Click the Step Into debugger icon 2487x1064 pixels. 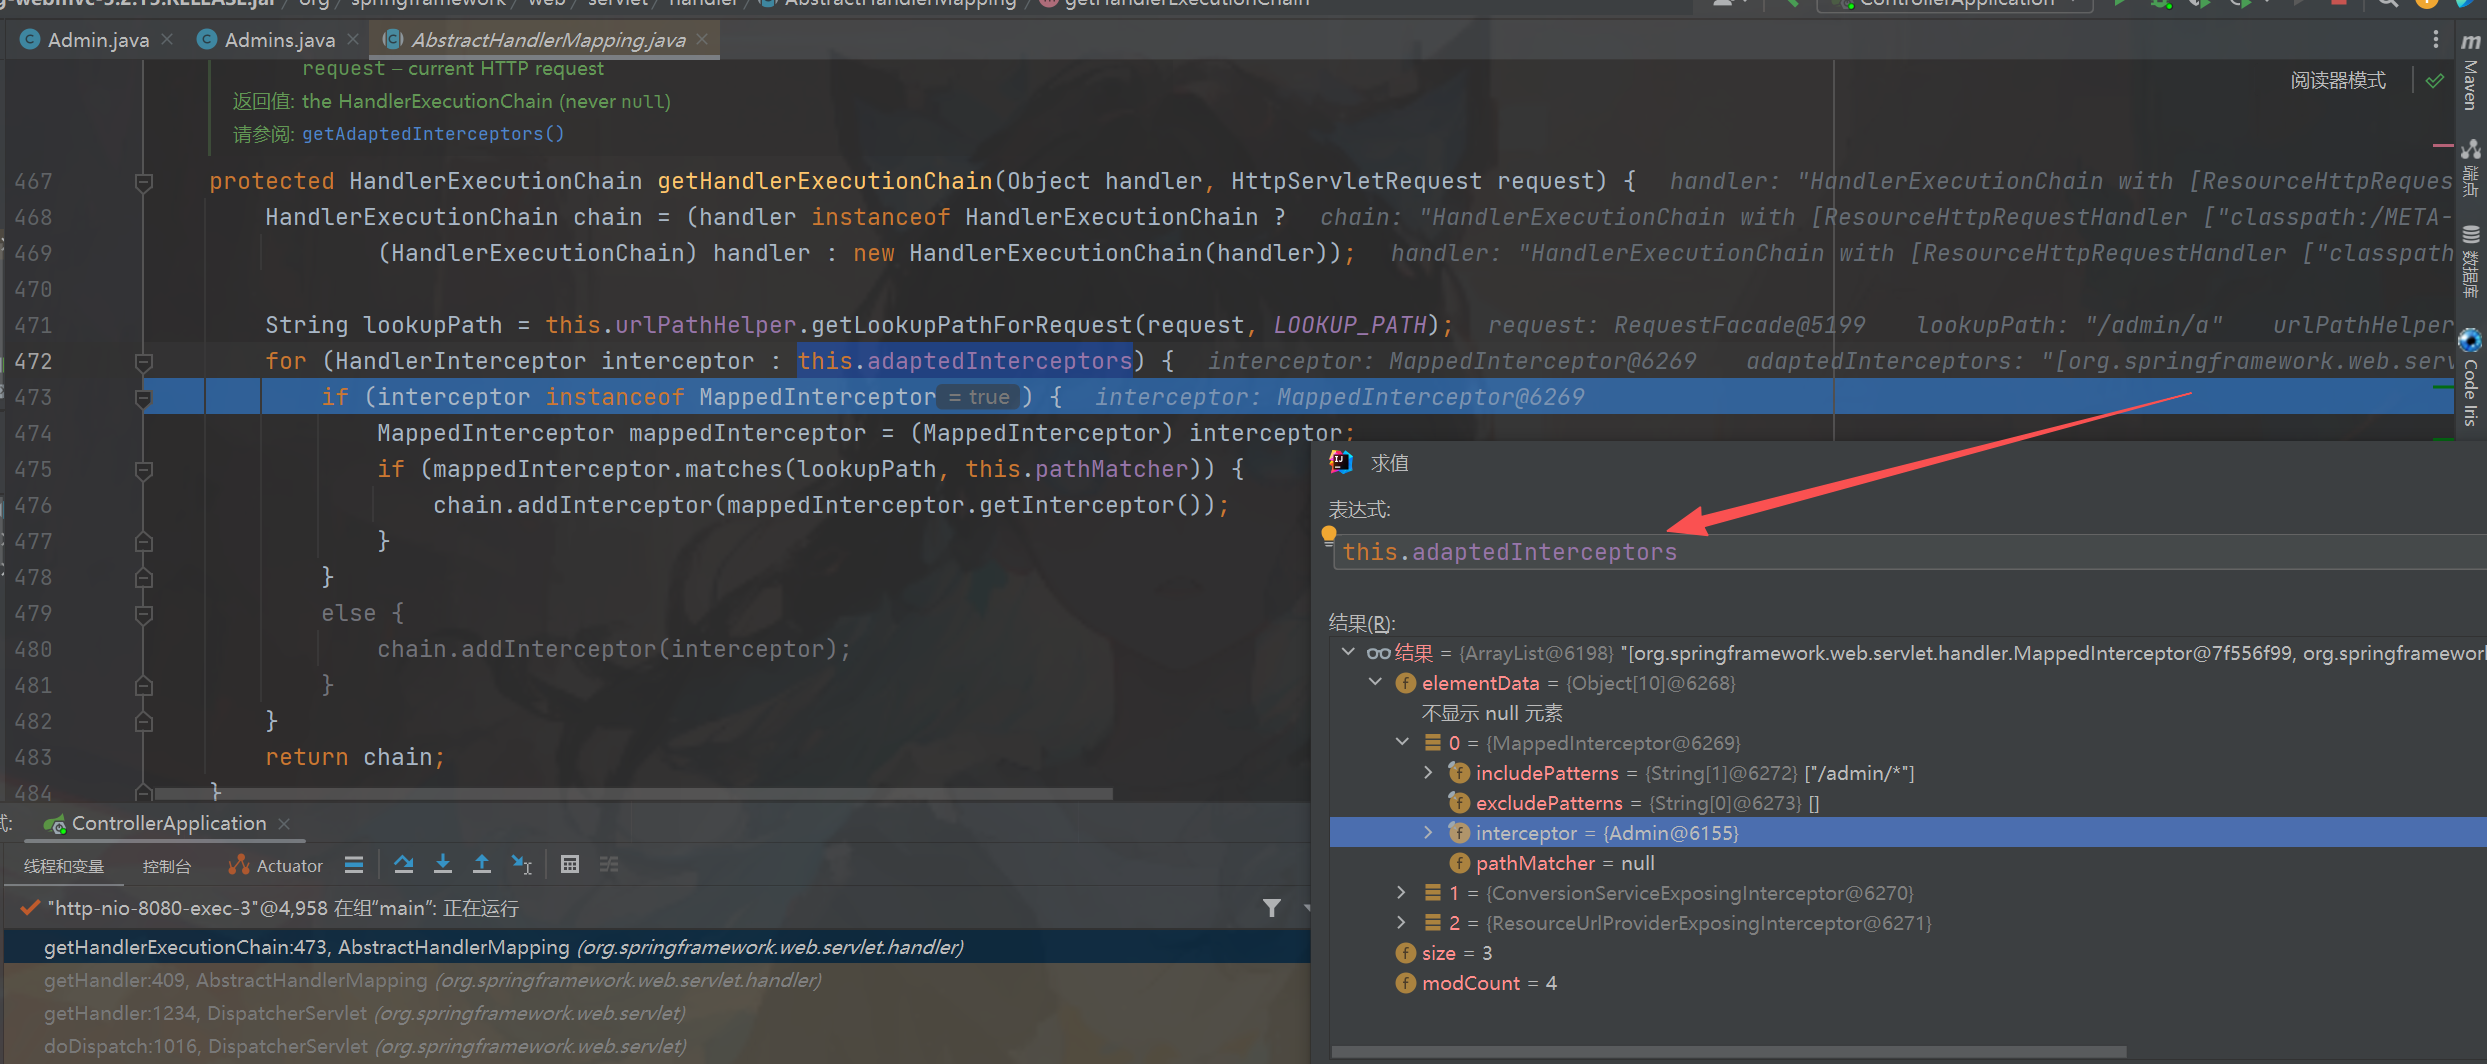[x=442, y=865]
